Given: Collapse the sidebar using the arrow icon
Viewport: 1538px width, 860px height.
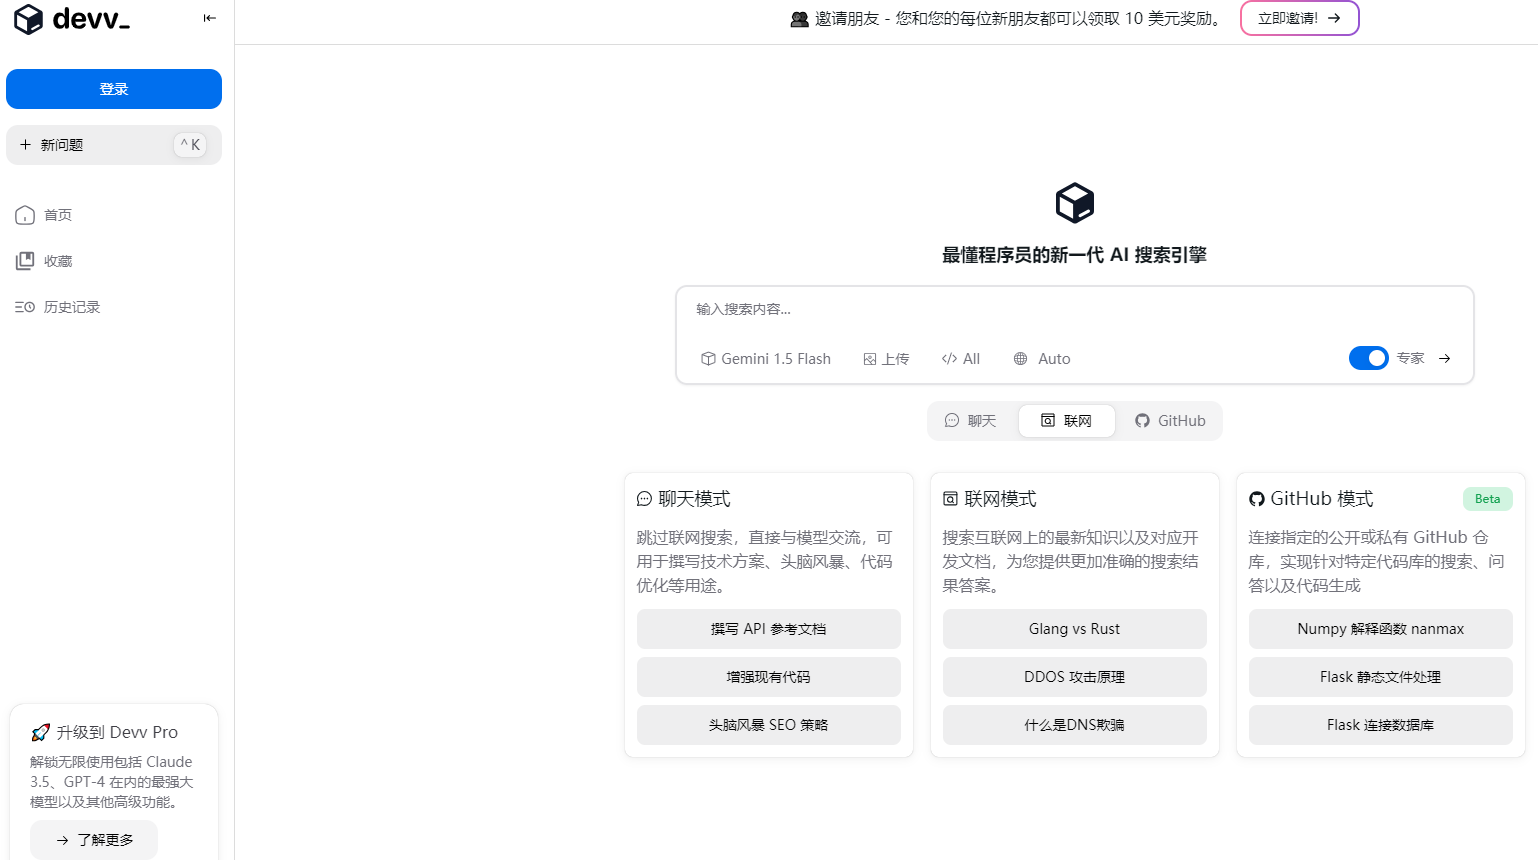Looking at the screenshot, I should pyautogui.click(x=209, y=18).
